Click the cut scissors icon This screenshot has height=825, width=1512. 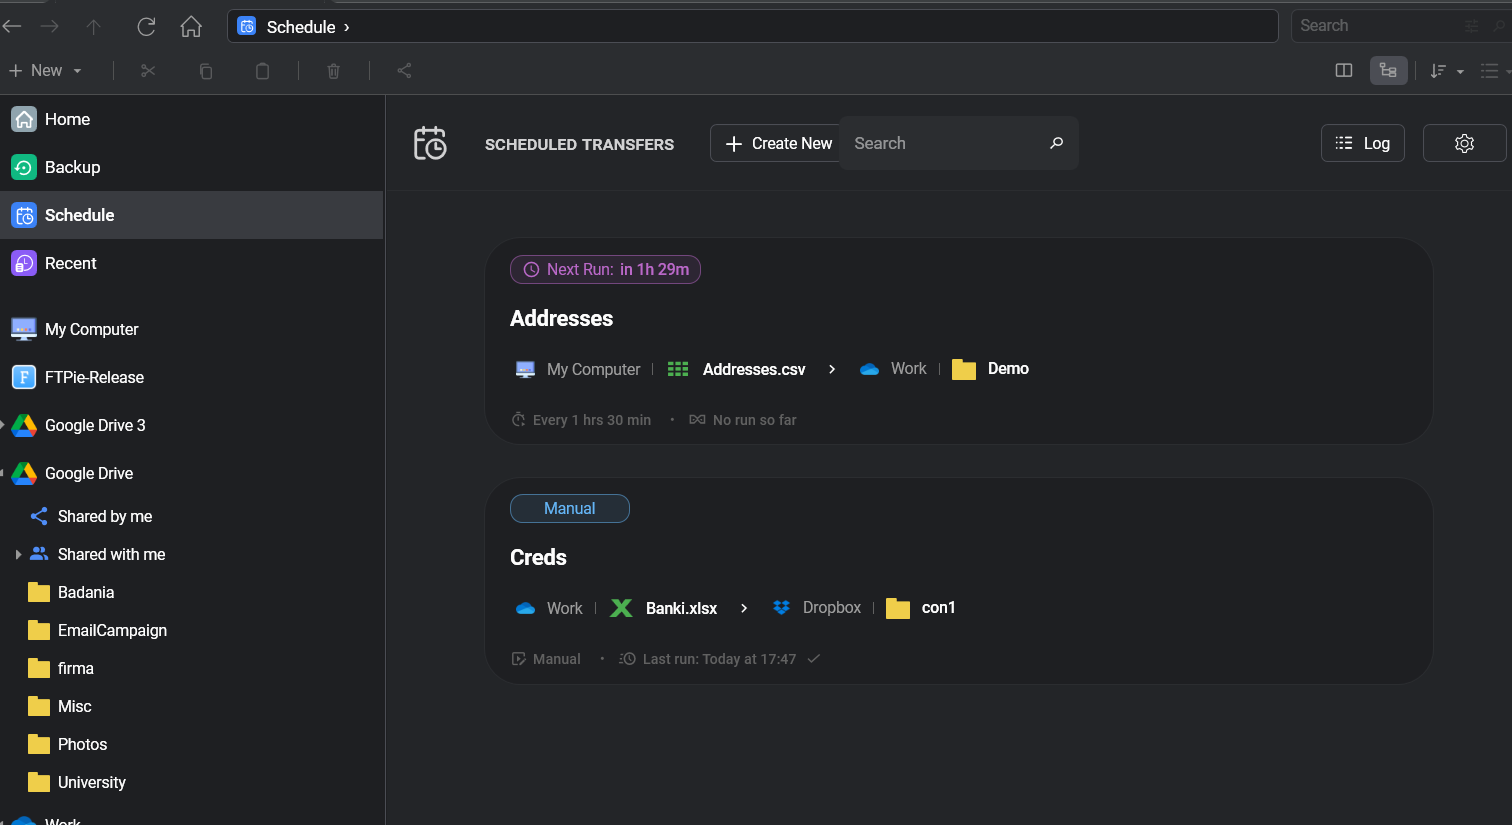[148, 71]
